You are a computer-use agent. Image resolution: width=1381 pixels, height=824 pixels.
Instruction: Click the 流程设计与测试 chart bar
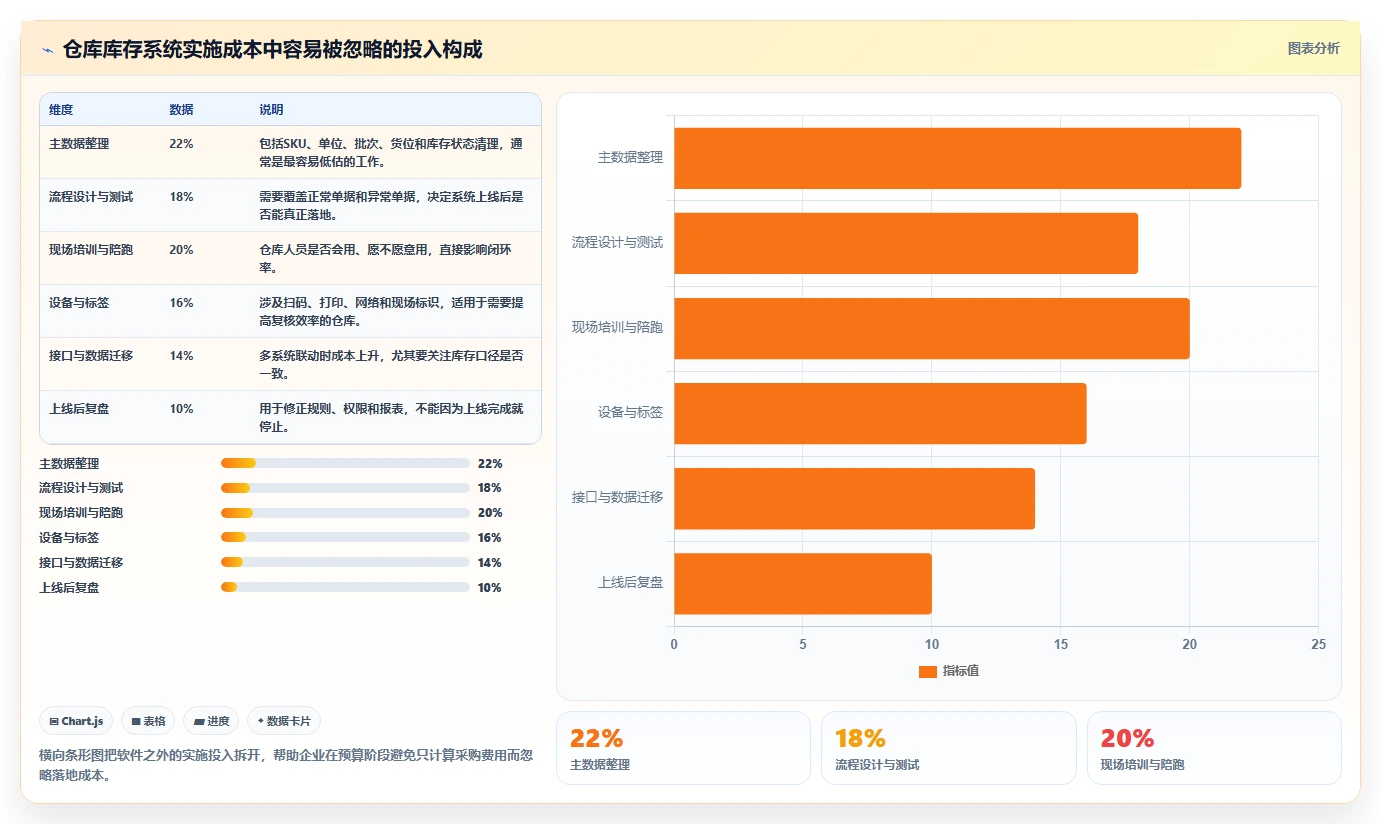906,243
